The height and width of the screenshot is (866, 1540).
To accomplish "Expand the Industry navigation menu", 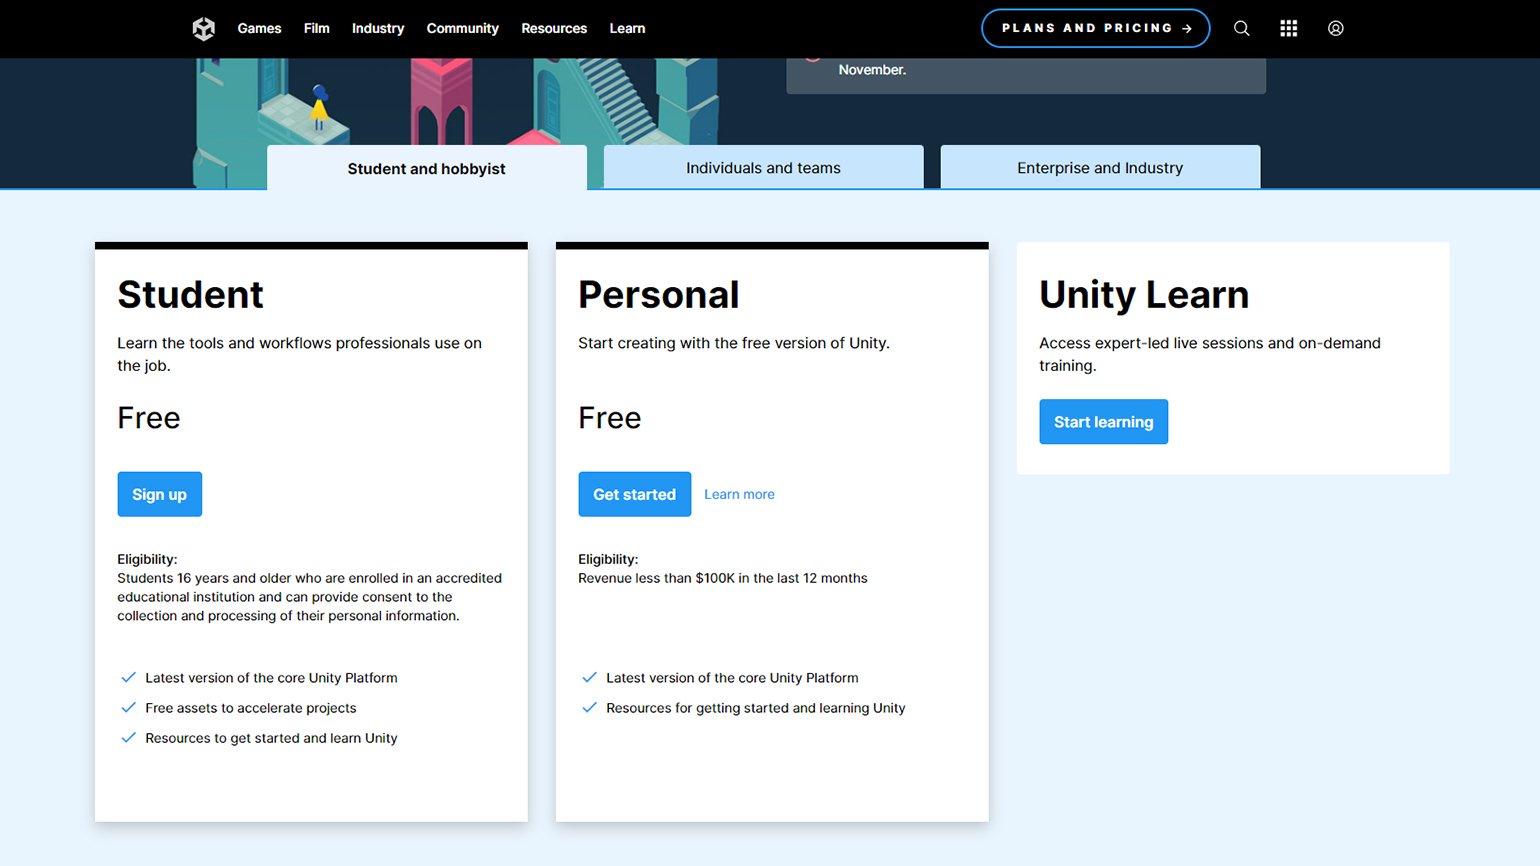I will (x=378, y=29).
